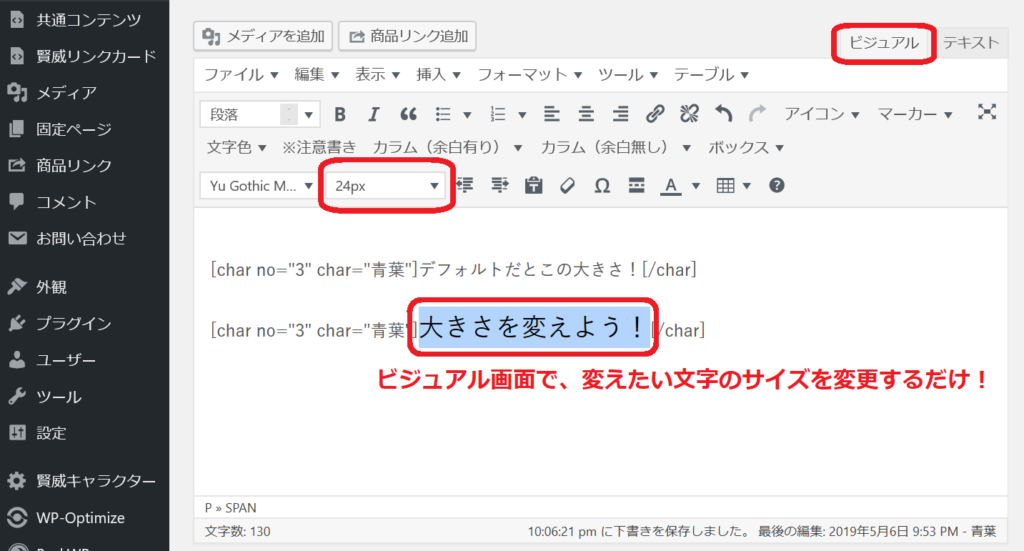The width and height of the screenshot is (1024, 551).
Task: Decrease indent of paragraph
Action: tap(465, 185)
